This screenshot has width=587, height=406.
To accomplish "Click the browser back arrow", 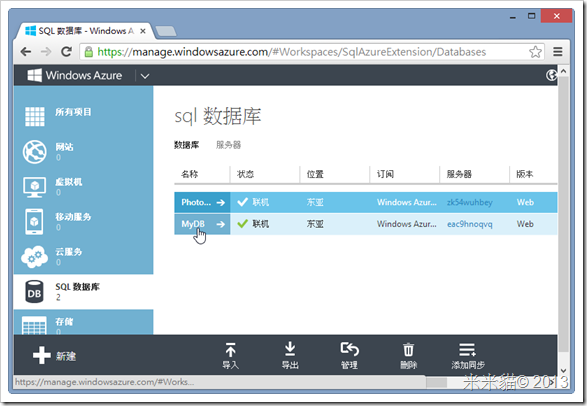I will pos(26,52).
